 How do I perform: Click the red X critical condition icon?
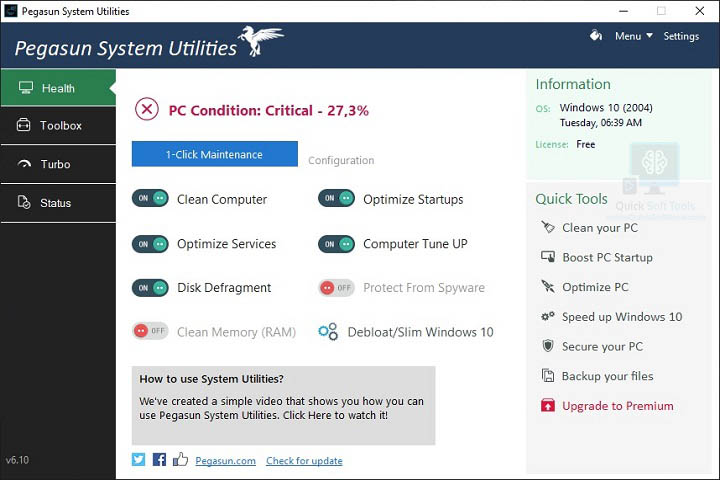[x=147, y=109]
